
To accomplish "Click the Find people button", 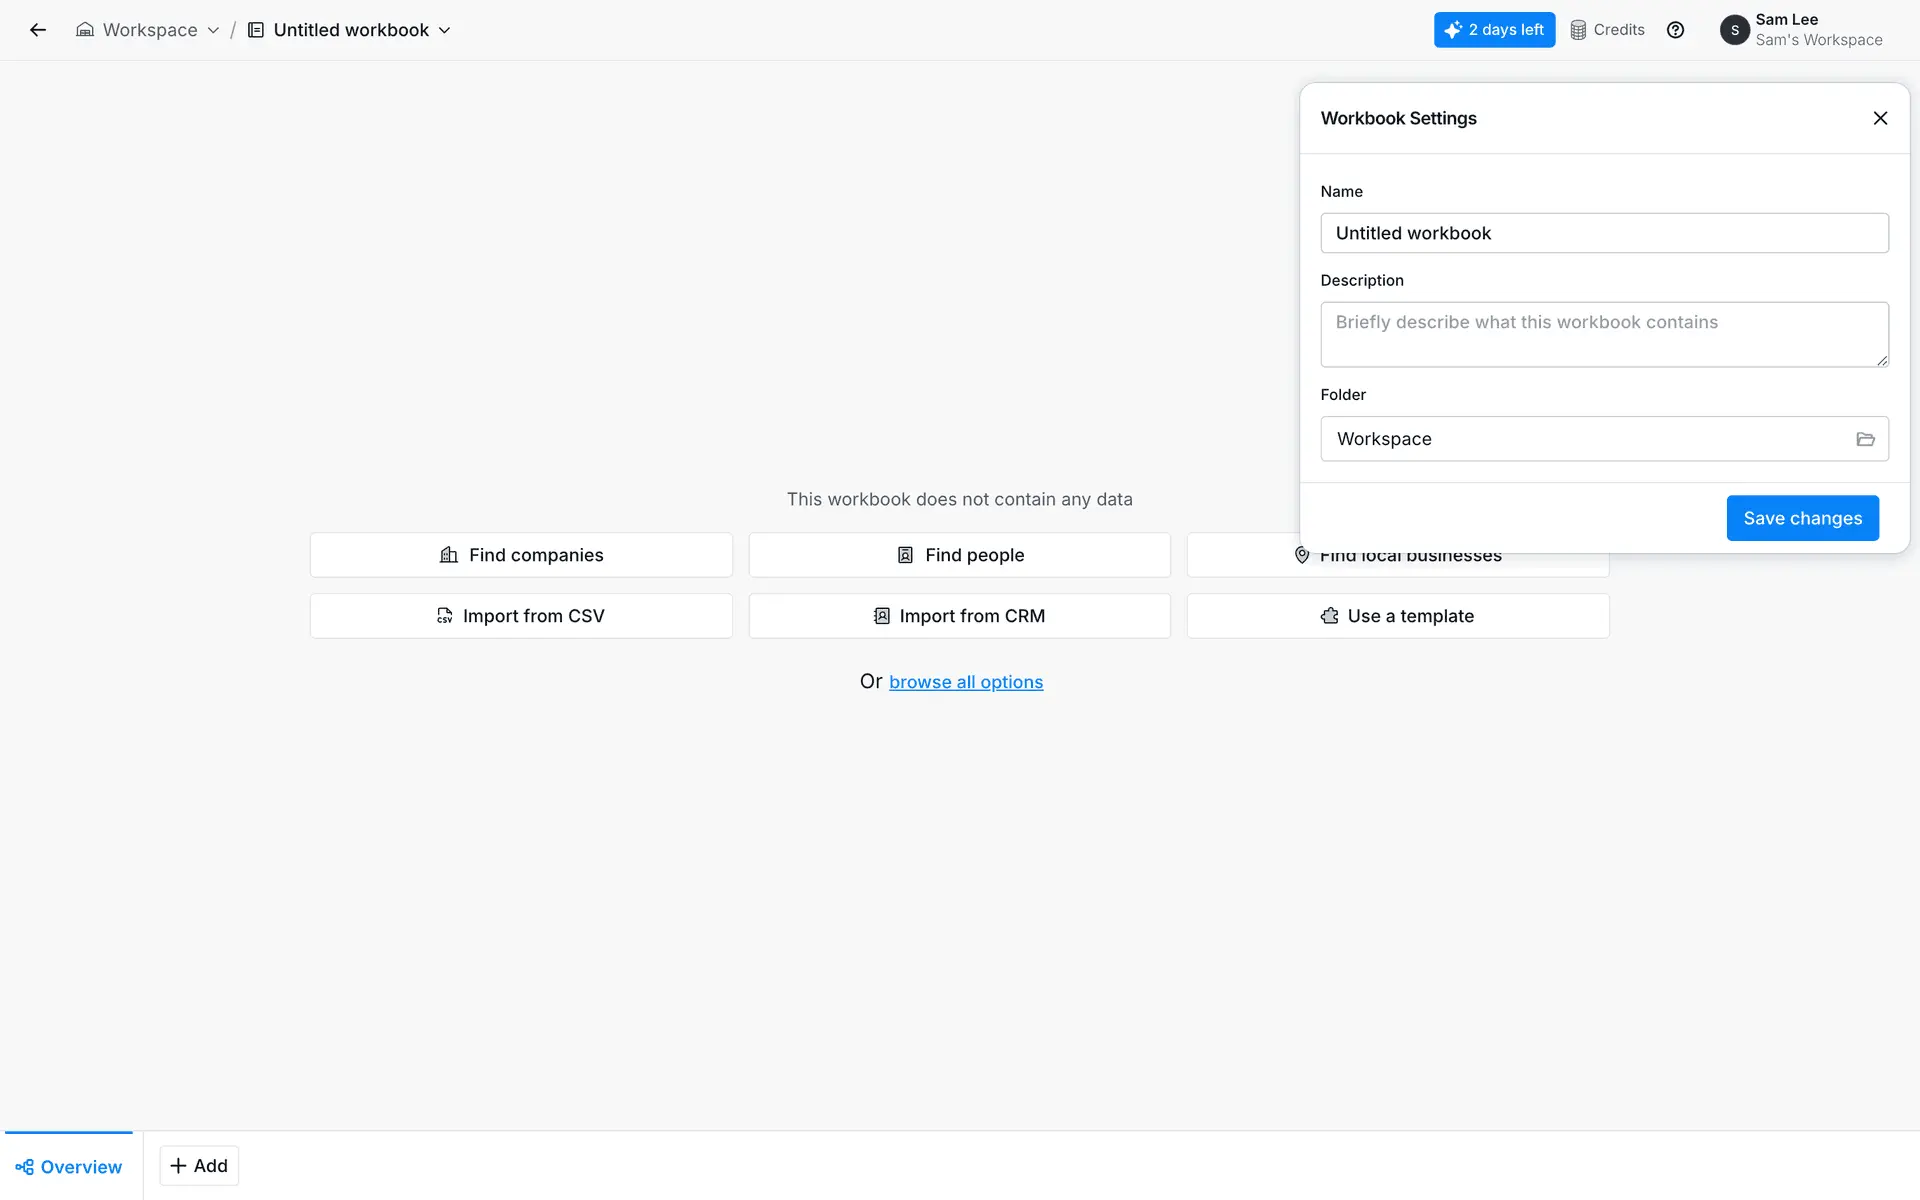I will (x=959, y=555).
